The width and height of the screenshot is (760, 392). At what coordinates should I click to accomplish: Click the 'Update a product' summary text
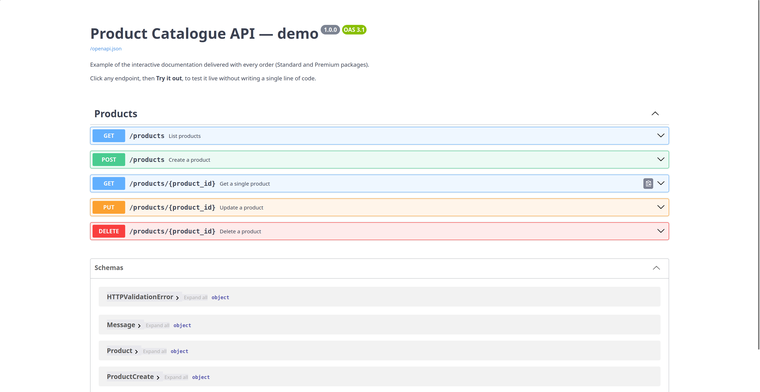tap(241, 207)
